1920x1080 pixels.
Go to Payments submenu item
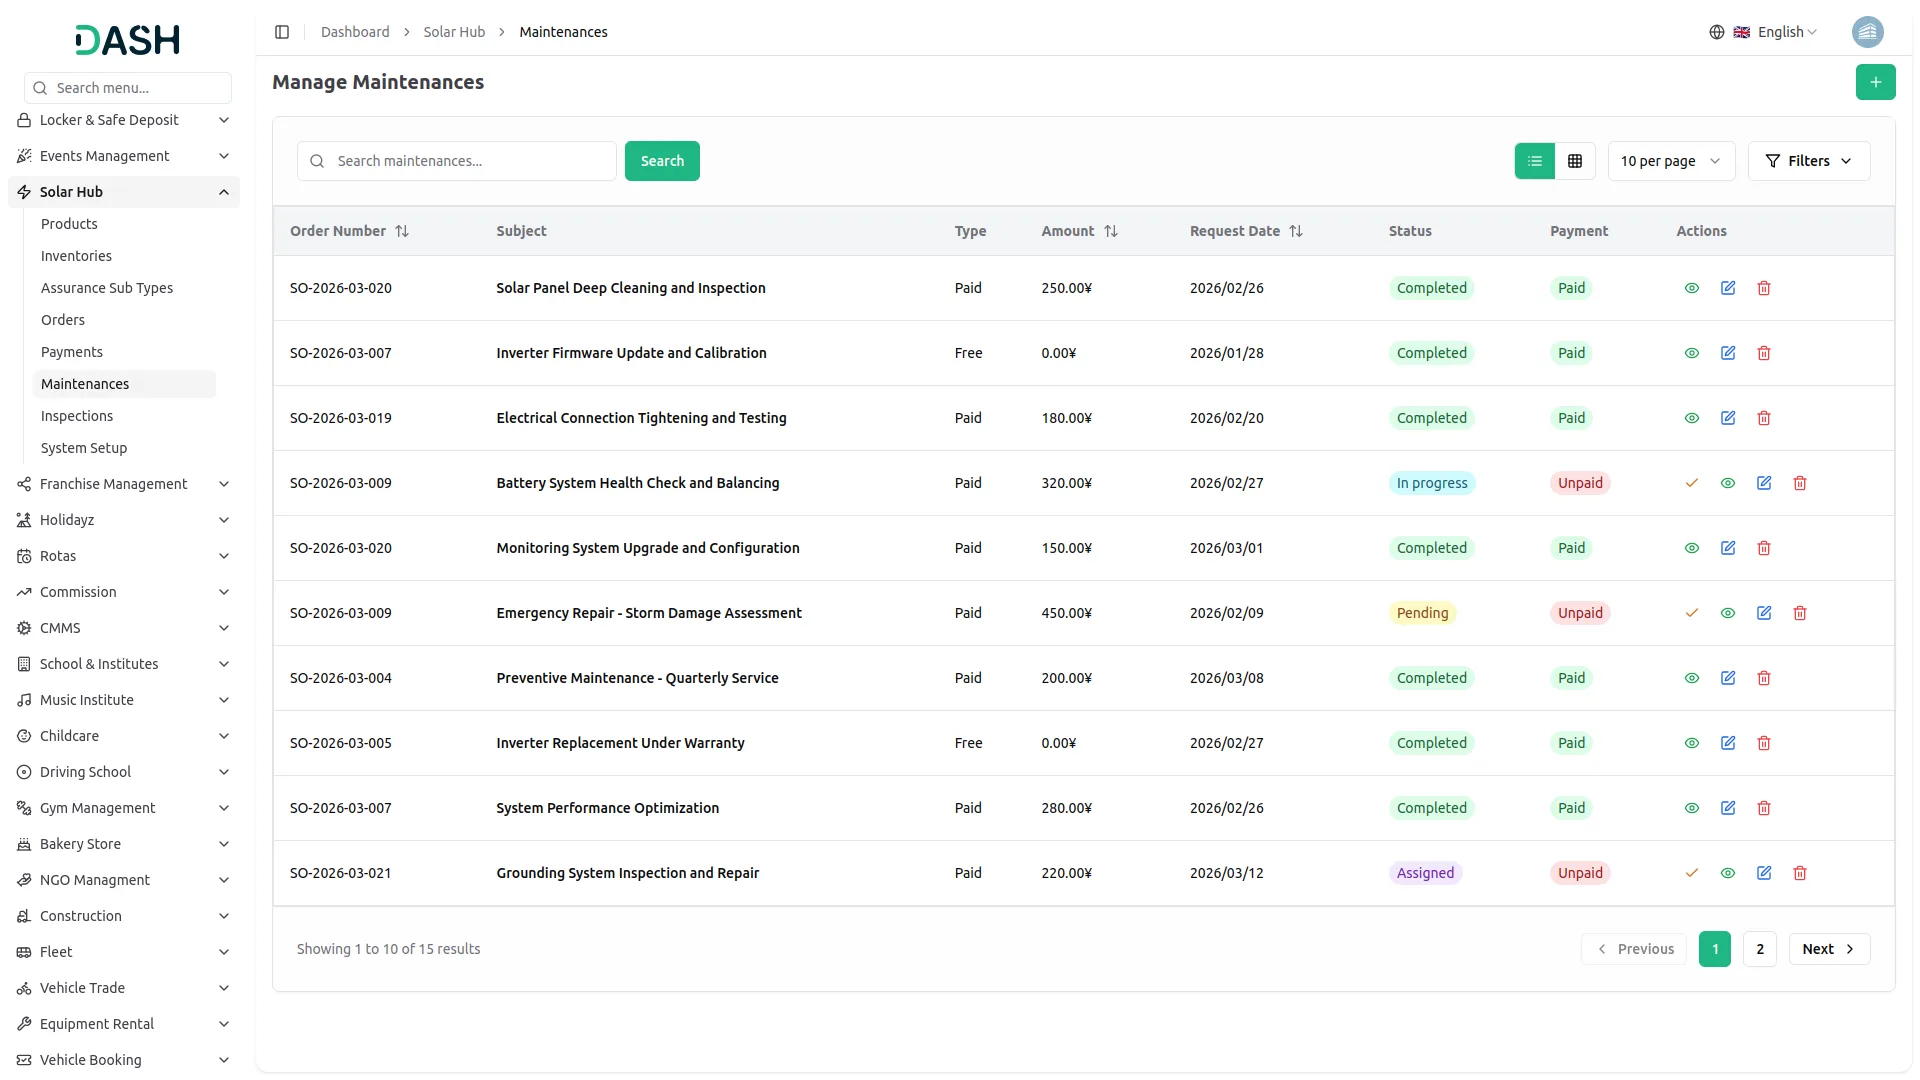[x=72, y=352]
